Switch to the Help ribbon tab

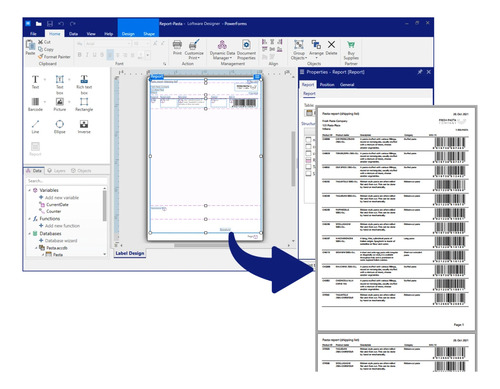coord(108,34)
